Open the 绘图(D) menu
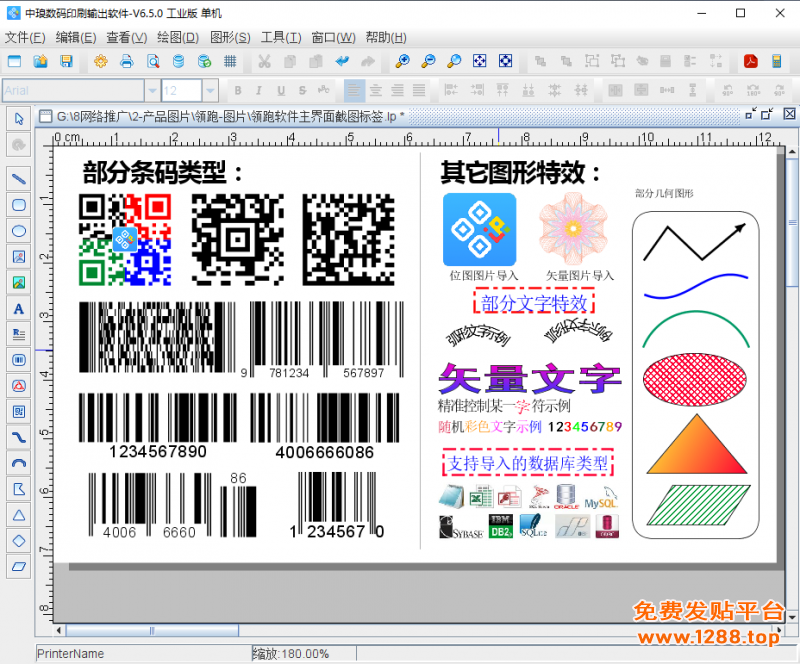 [177, 37]
